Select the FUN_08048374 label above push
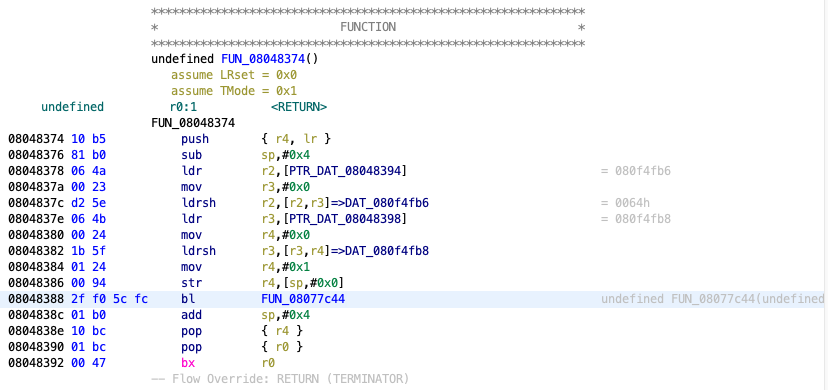Viewport: 828px width, 390px height. click(x=193, y=123)
